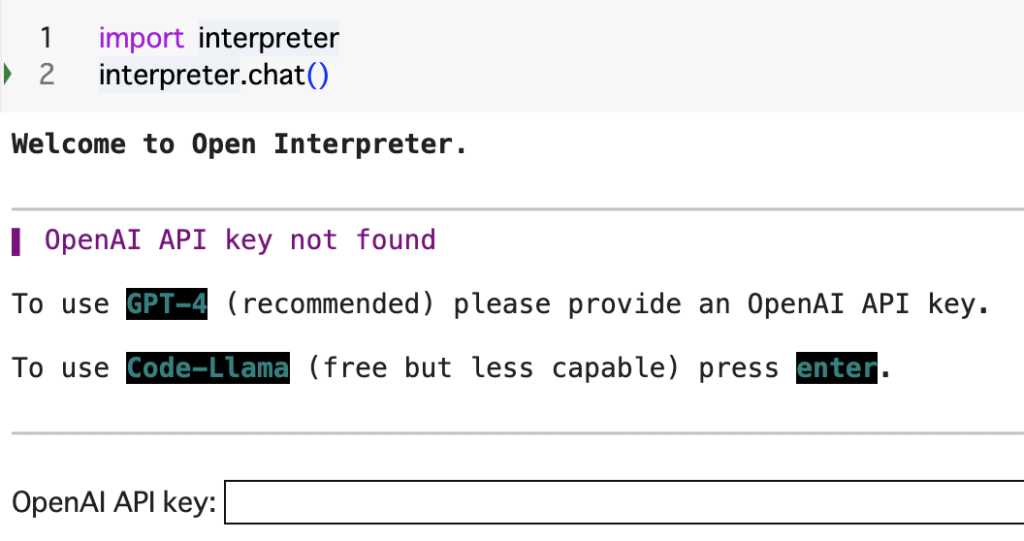
Task: Click the '(recommended)' text in the output
Action: pyautogui.click(x=330, y=304)
